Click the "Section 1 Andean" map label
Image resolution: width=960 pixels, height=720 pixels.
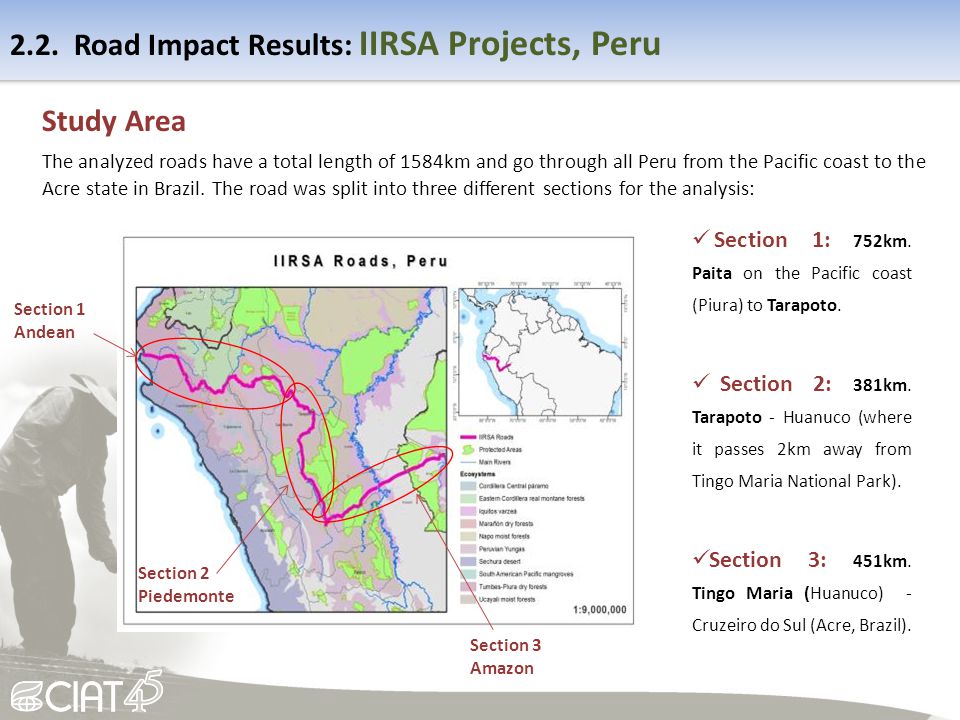tap(49, 321)
